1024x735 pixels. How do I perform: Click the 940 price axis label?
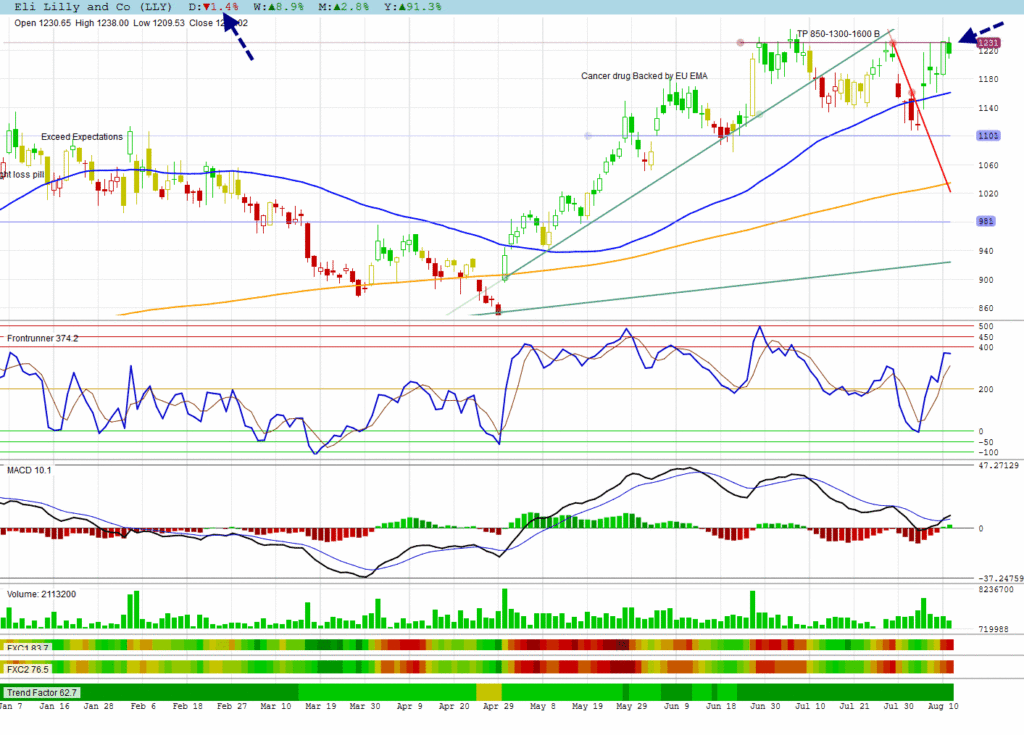pos(985,251)
